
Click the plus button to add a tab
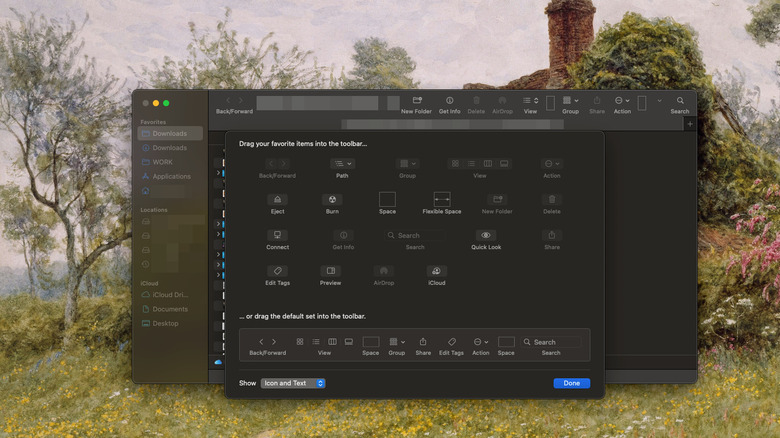pos(689,124)
